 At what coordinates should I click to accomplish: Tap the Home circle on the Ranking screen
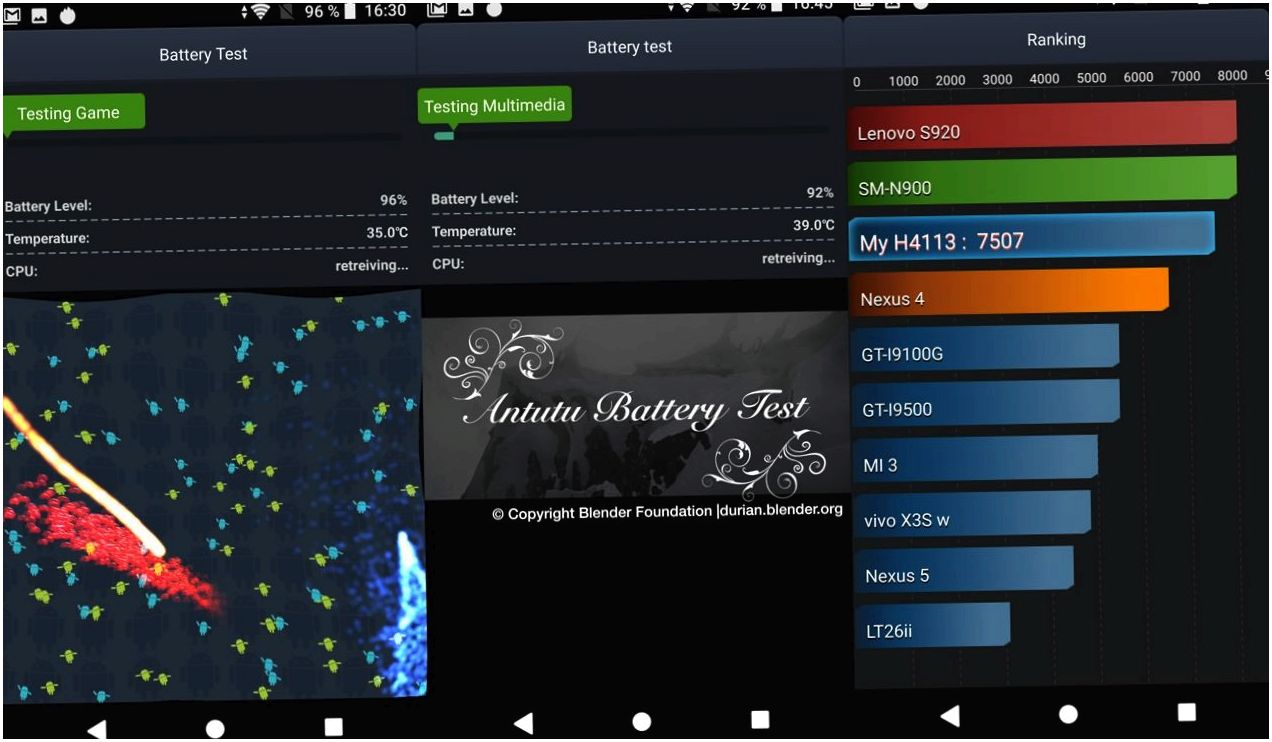(1068, 713)
